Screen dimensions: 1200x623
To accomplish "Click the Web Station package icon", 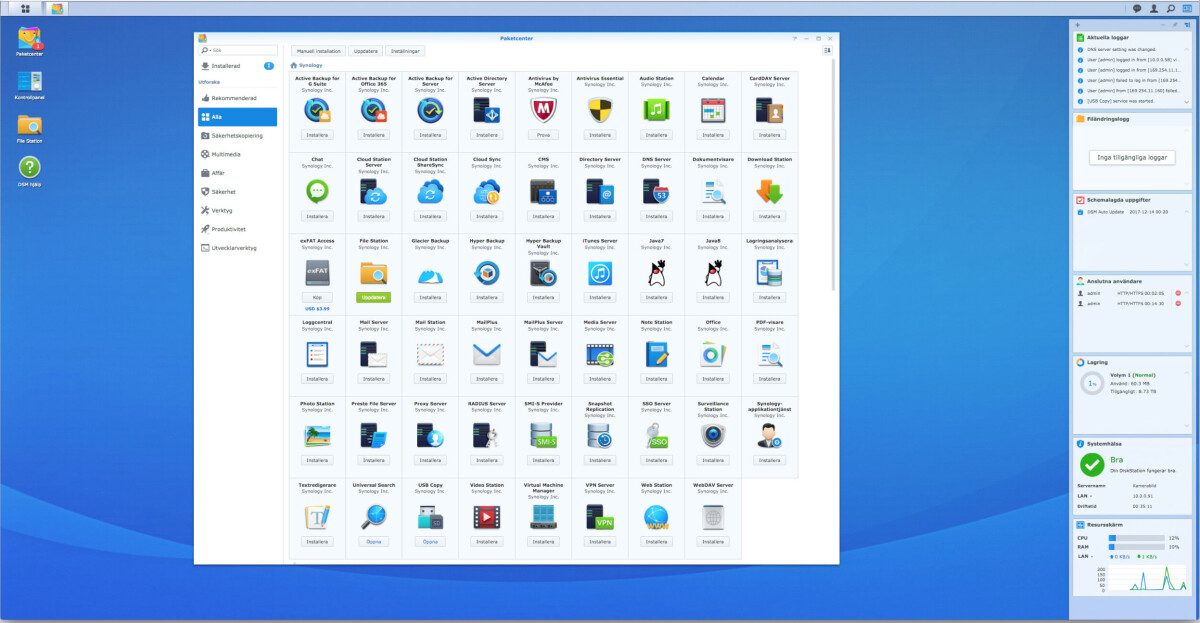I will pos(656,517).
